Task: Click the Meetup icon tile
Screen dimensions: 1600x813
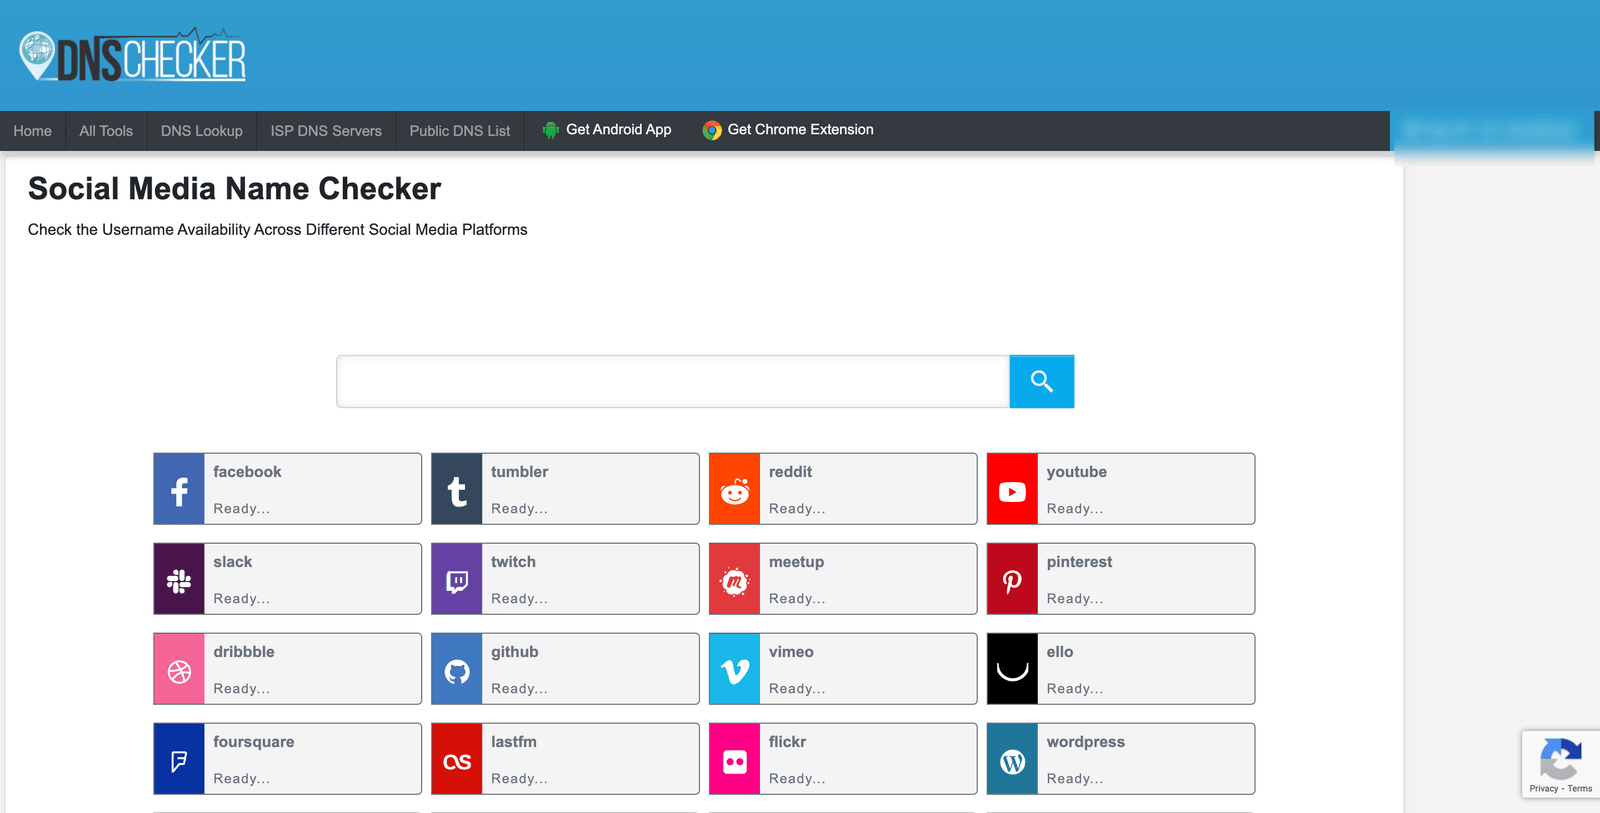Action: 735,579
